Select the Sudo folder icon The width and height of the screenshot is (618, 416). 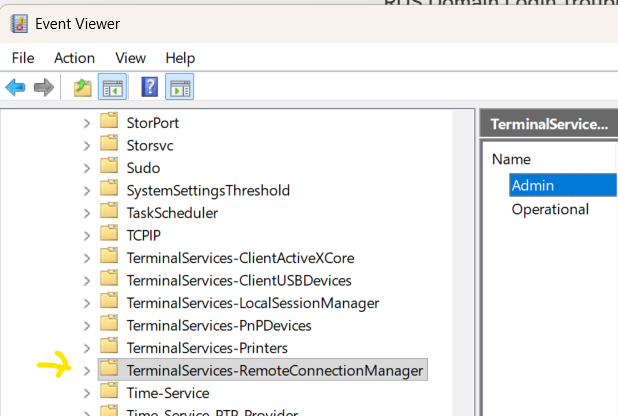109,166
